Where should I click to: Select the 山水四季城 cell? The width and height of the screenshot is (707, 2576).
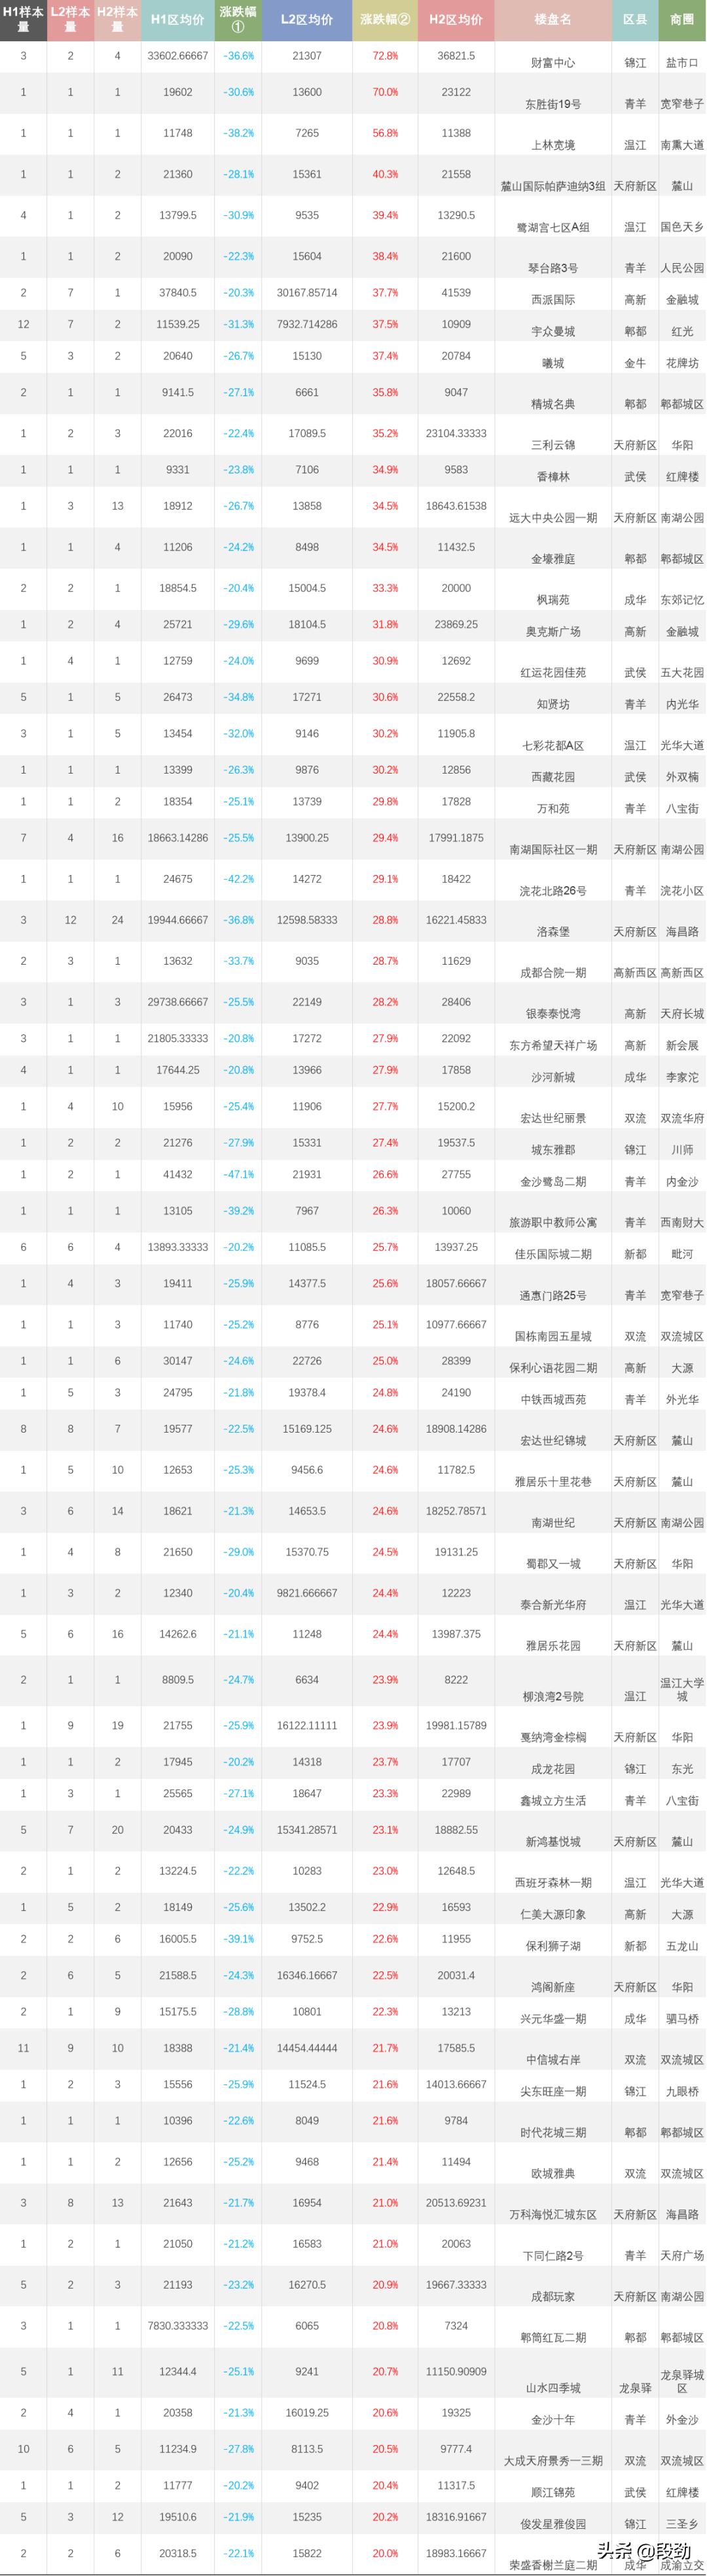(x=553, y=2388)
